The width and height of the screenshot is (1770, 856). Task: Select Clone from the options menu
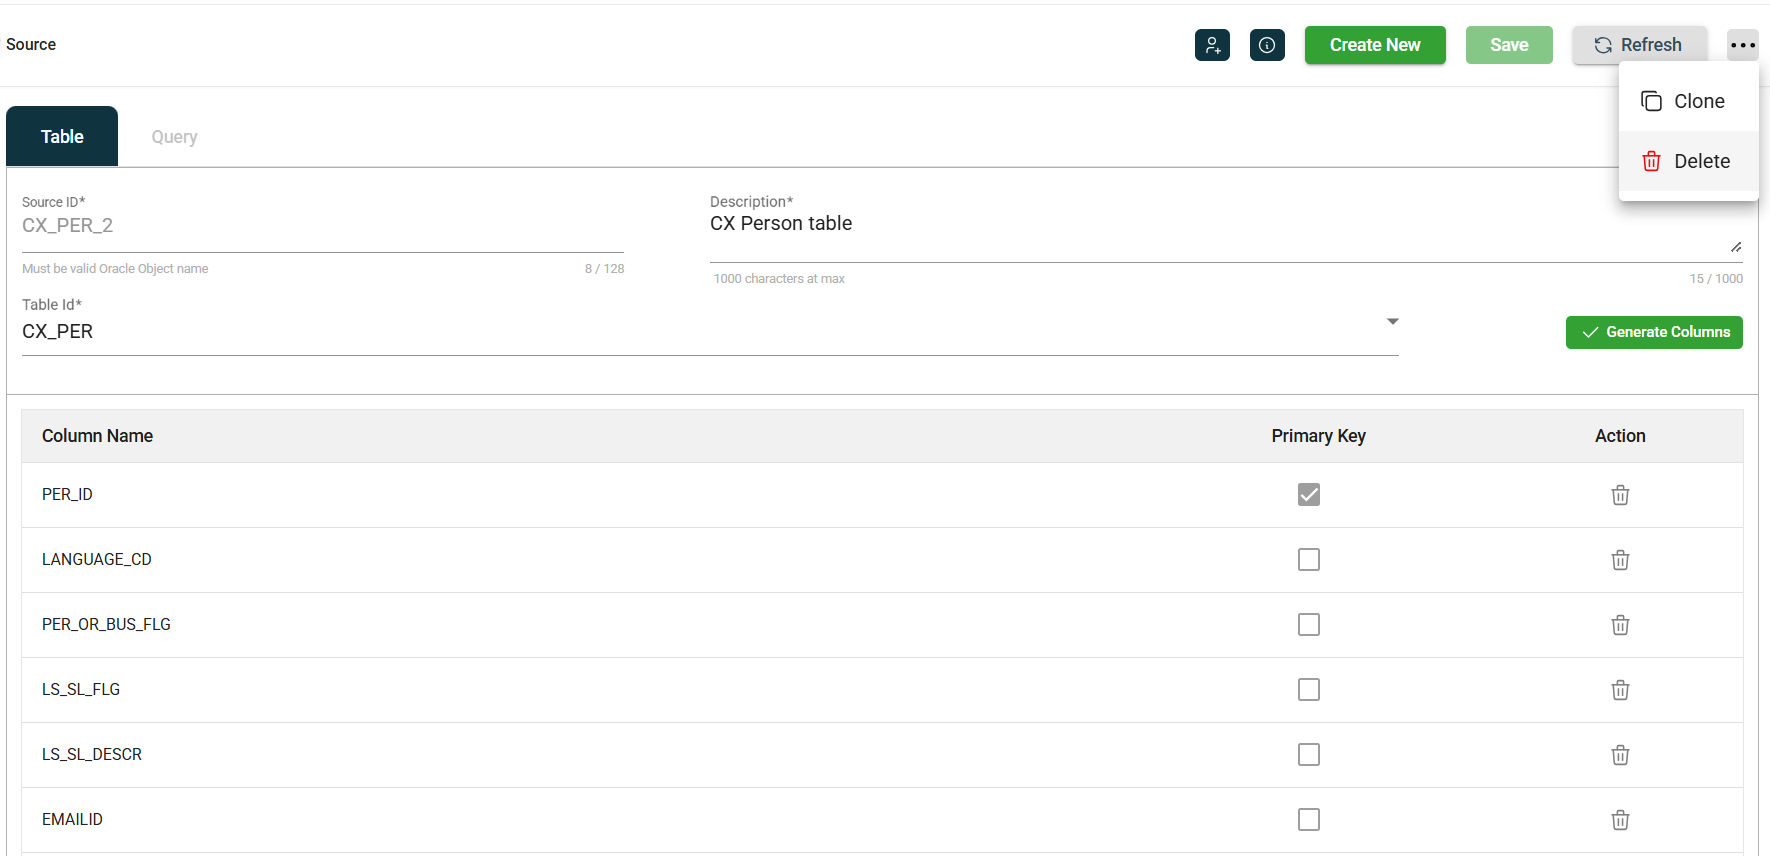pos(1688,101)
